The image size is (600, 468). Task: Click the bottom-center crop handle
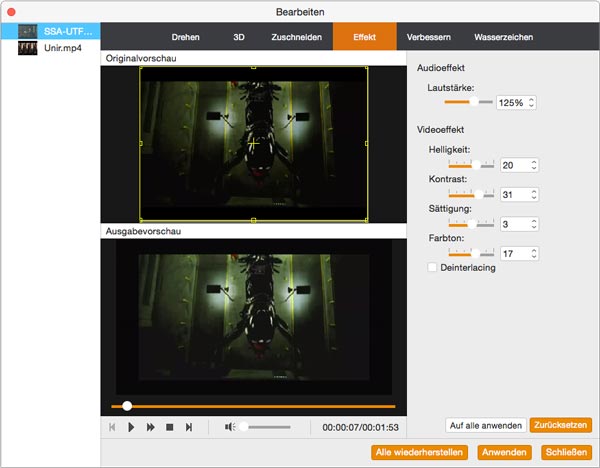pyautogui.click(x=253, y=220)
